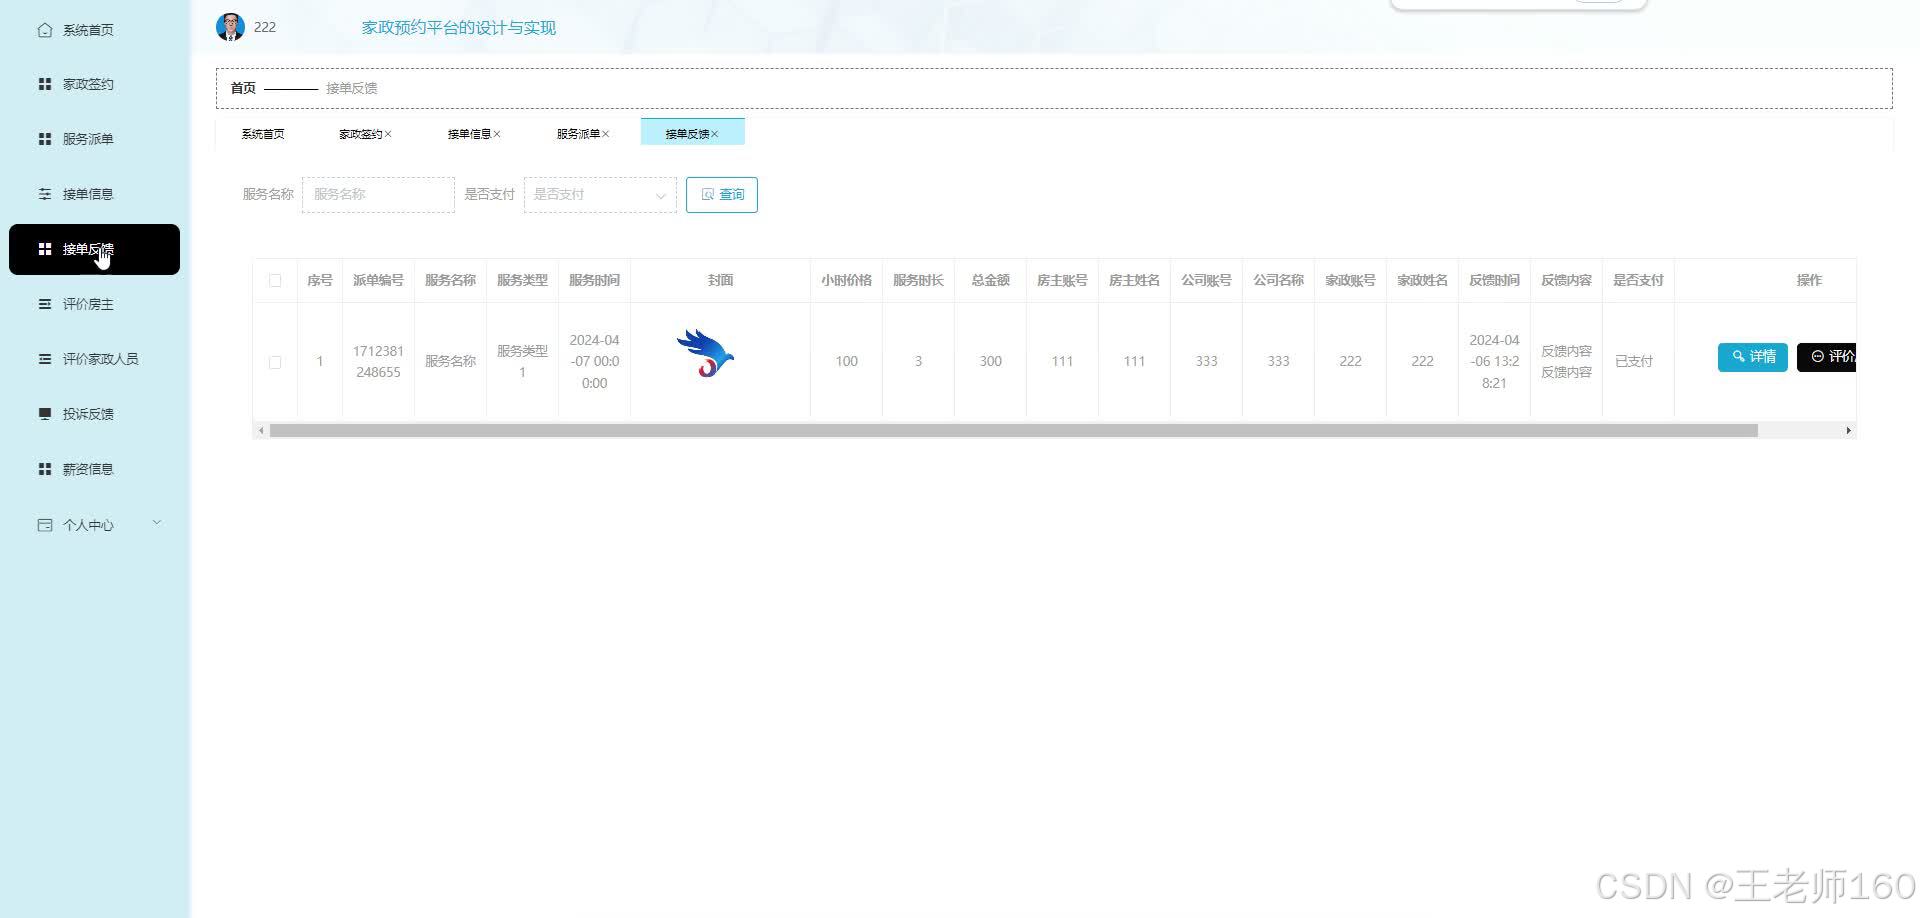Tick the checkbox for row 1

tap(275, 362)
